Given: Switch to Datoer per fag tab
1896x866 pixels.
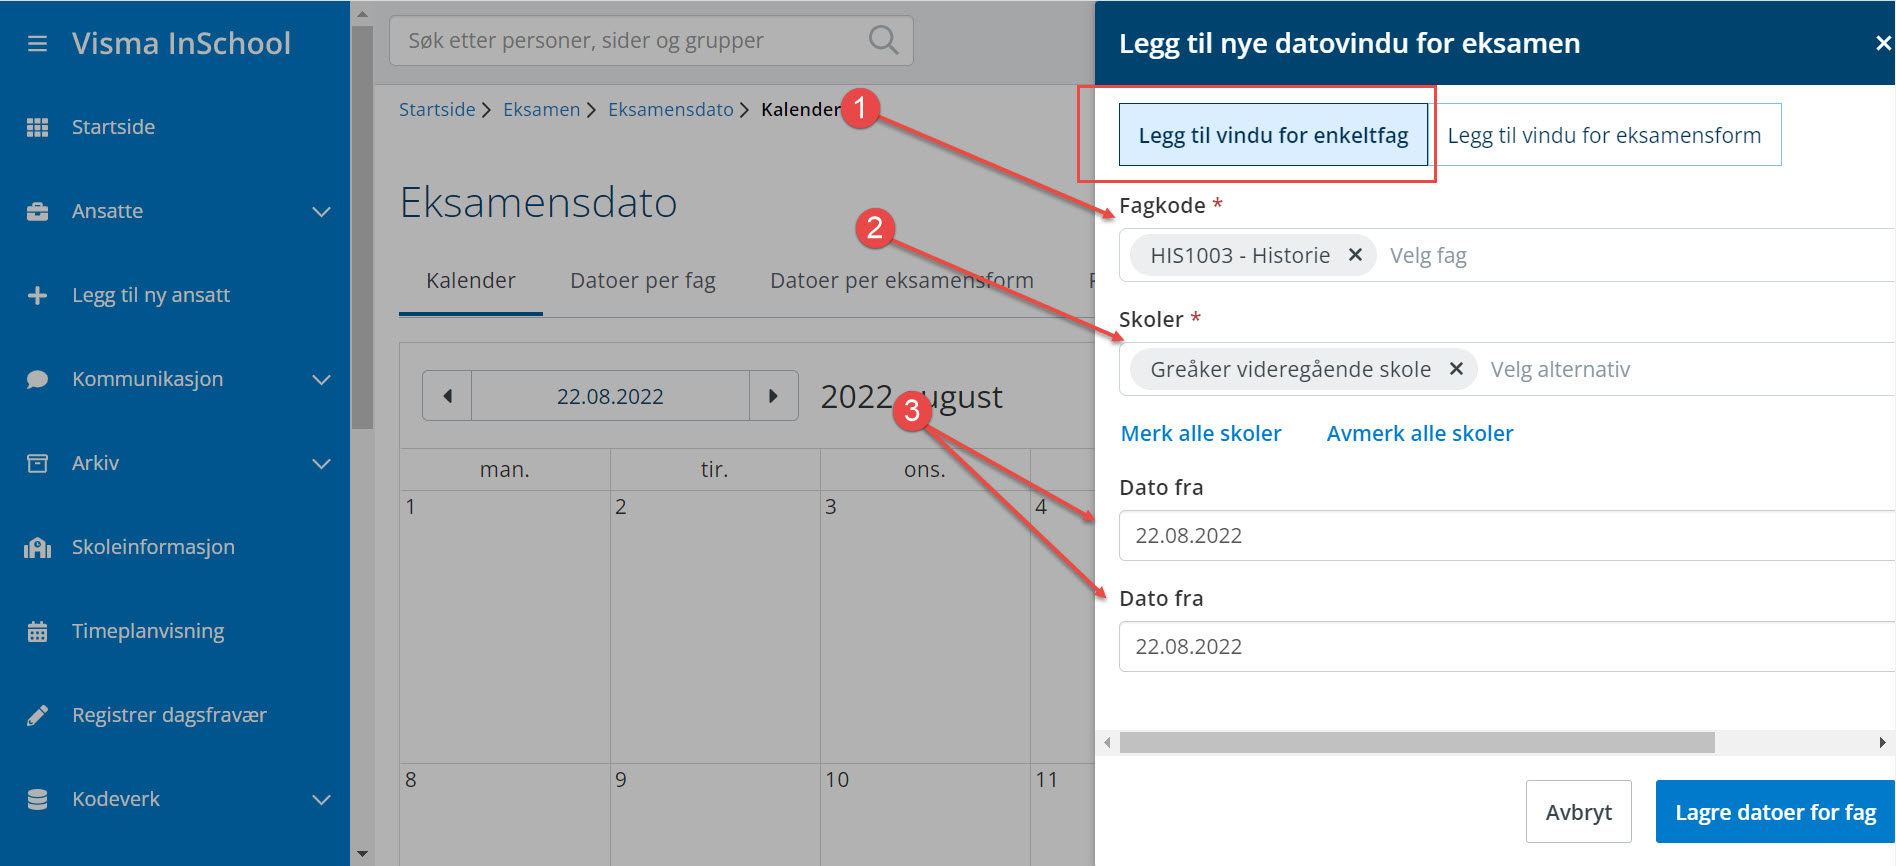Looking at the screenshot, I should [x=643, y=281].
